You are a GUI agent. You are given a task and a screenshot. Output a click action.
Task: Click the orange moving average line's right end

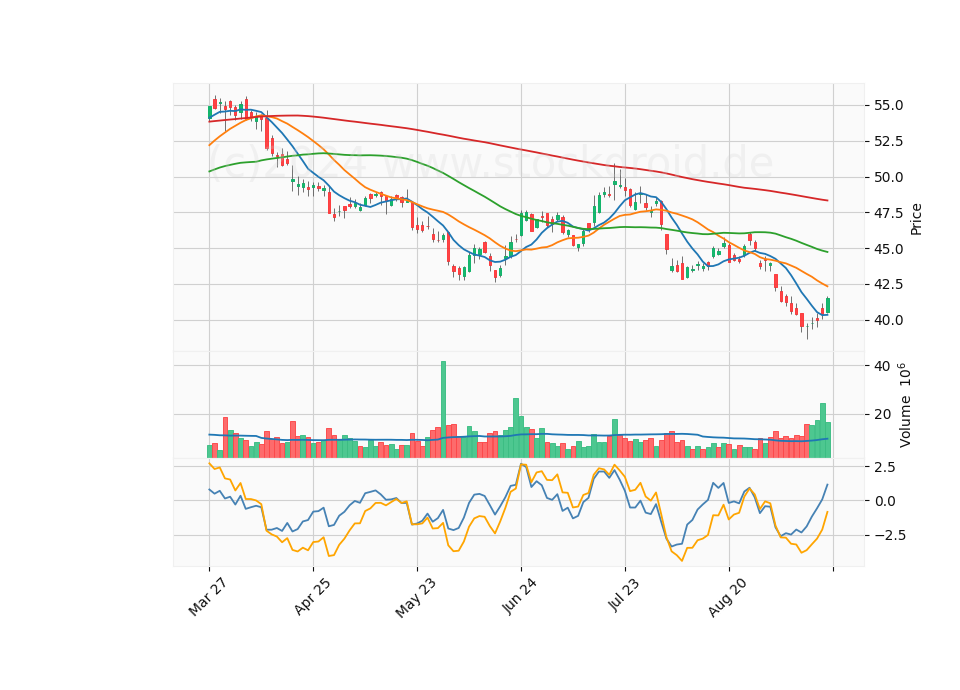[827, 286]
